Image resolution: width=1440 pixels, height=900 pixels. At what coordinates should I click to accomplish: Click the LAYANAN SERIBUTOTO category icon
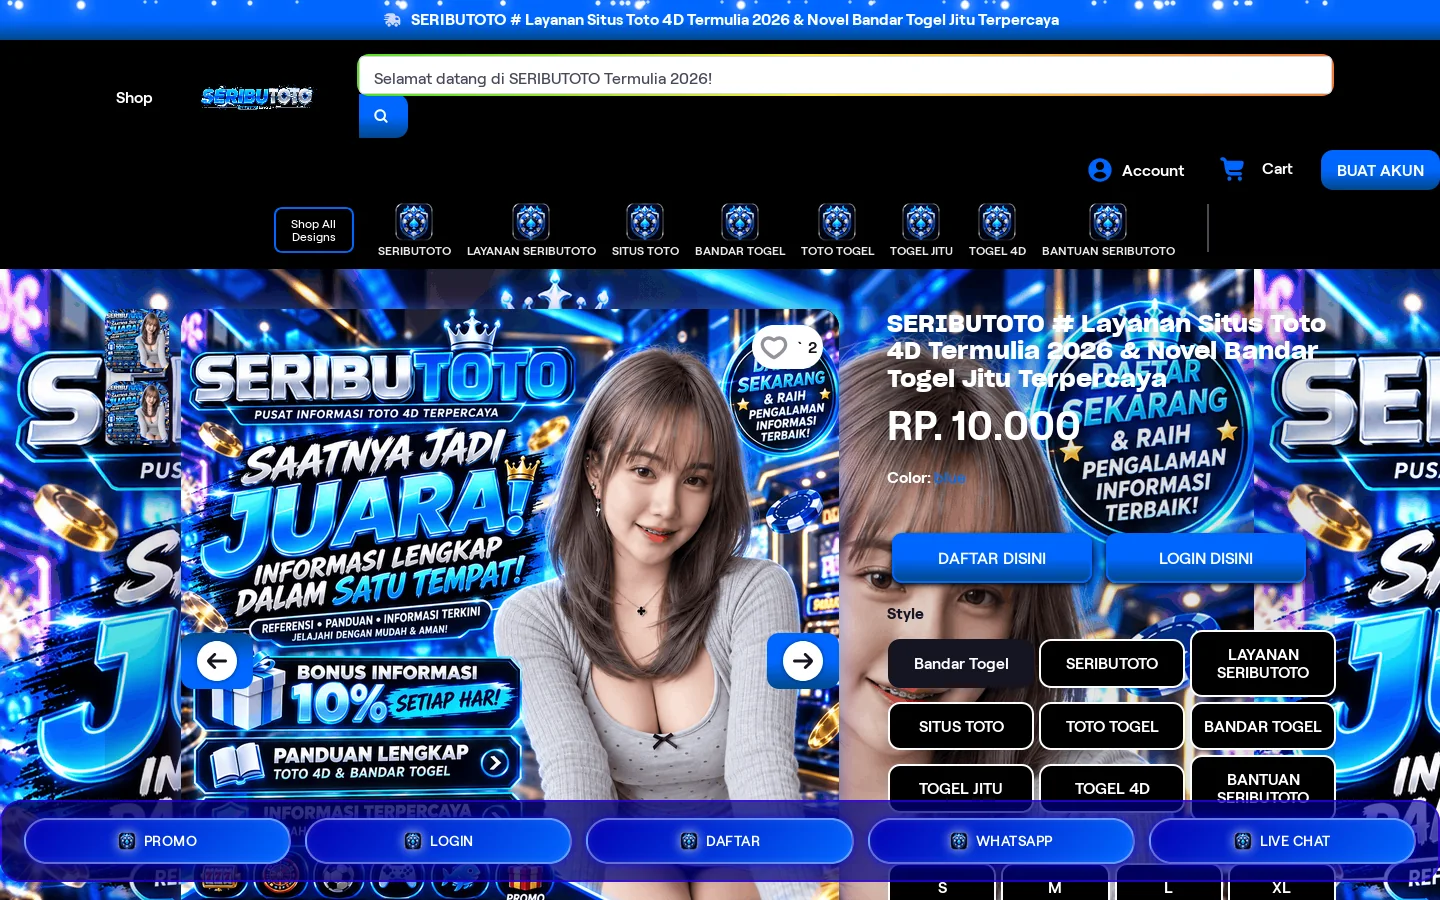(531, 222)
